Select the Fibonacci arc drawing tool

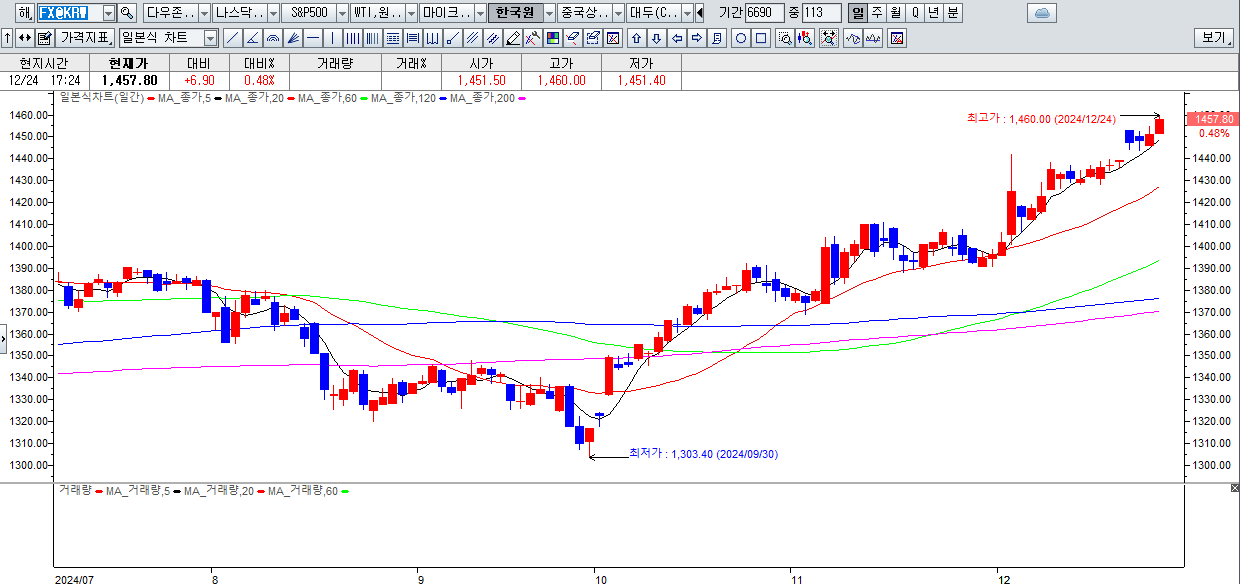point(273,39)
